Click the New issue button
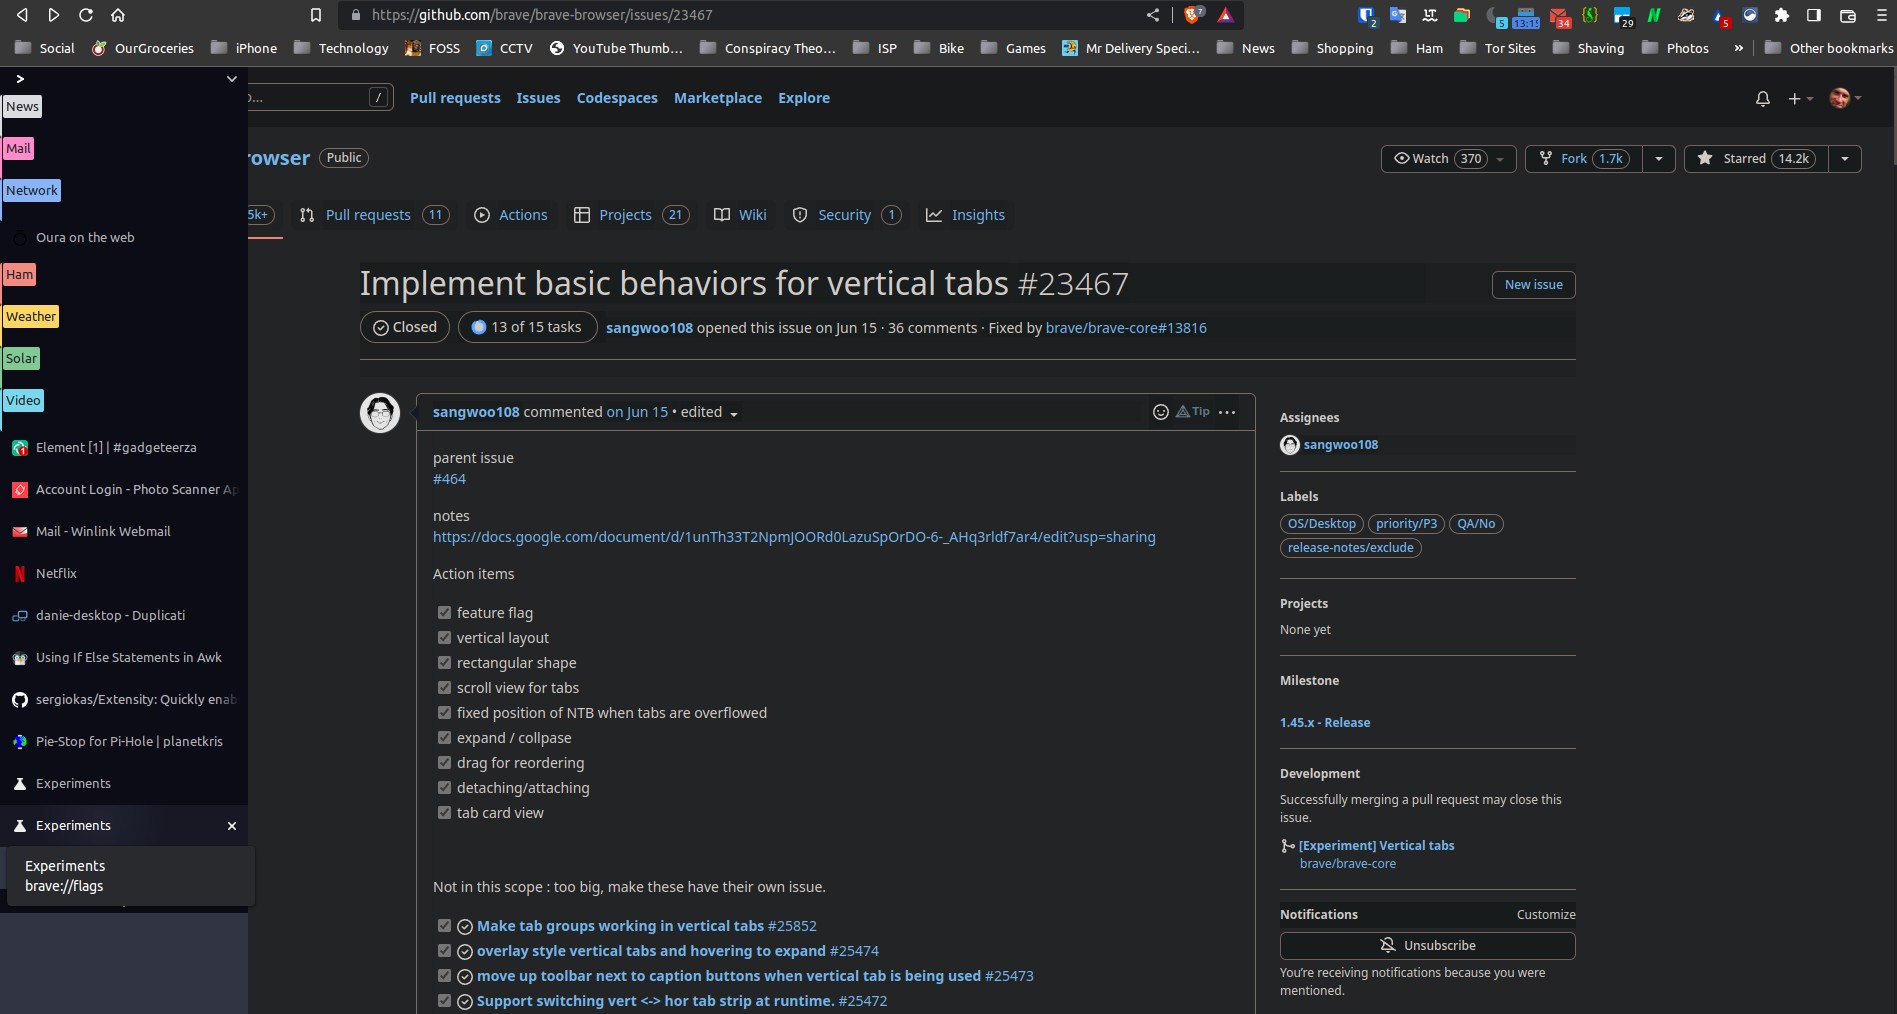1897x1014 pixels. [x=1533, y=285]
